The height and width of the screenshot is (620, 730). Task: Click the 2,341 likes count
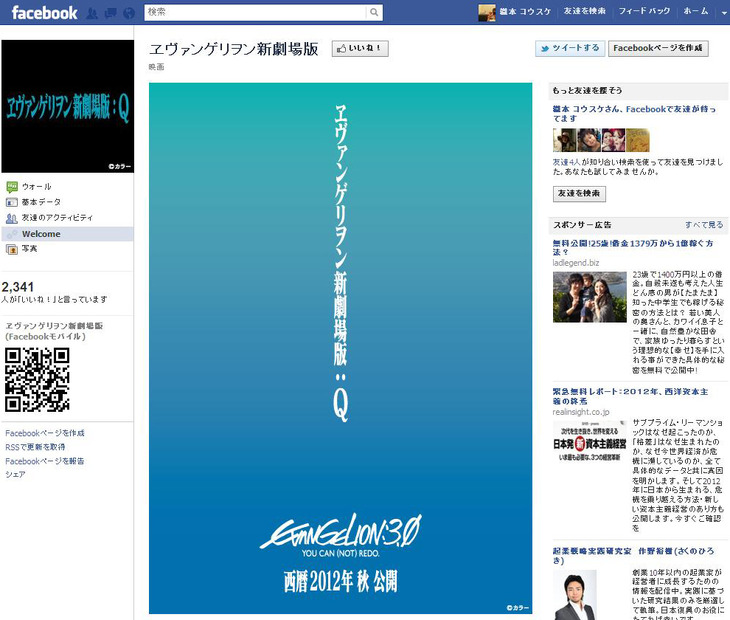18,287
